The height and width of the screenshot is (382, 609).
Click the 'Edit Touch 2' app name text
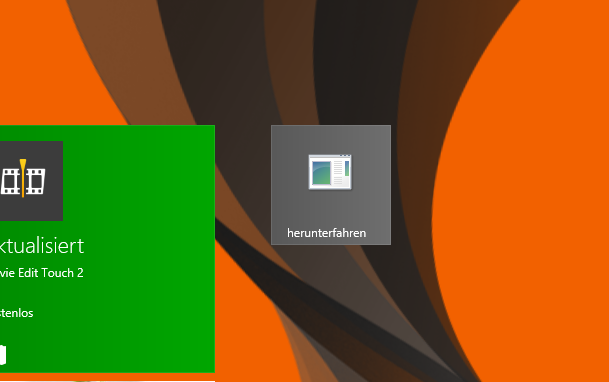pyautogui.click(x=51, y=273)
